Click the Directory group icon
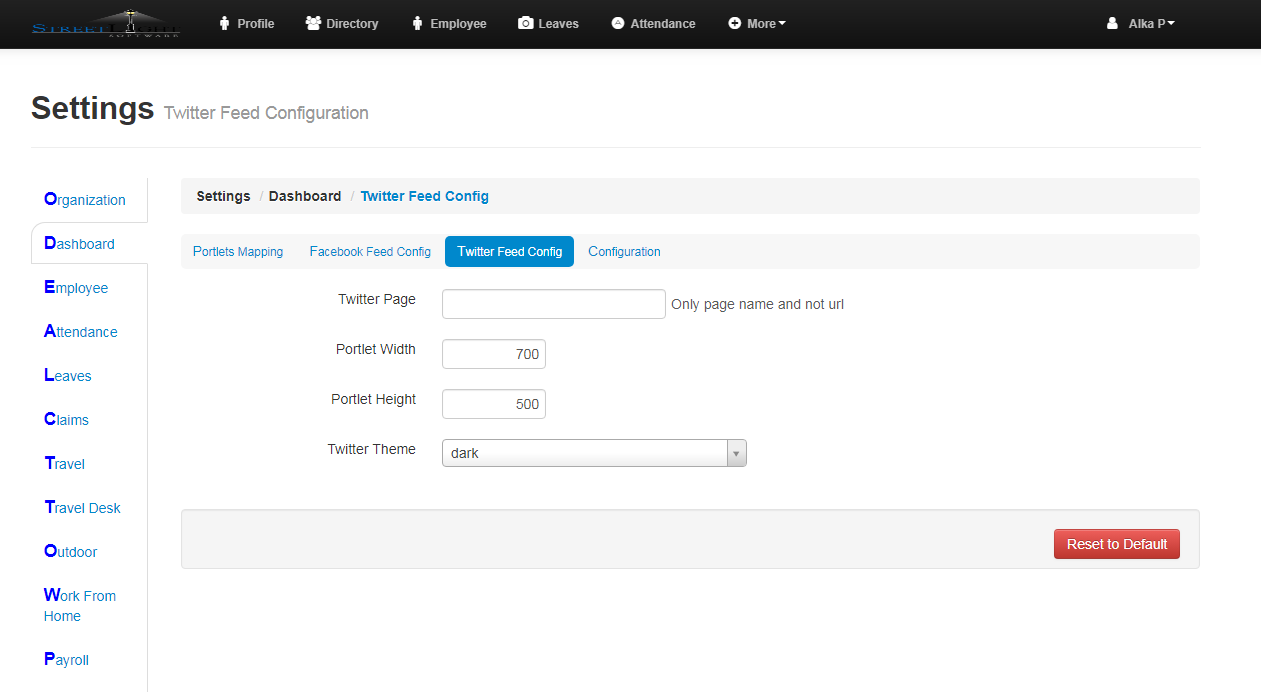The width and height of the screenshot is (1261, 692). tap(313, 23)
